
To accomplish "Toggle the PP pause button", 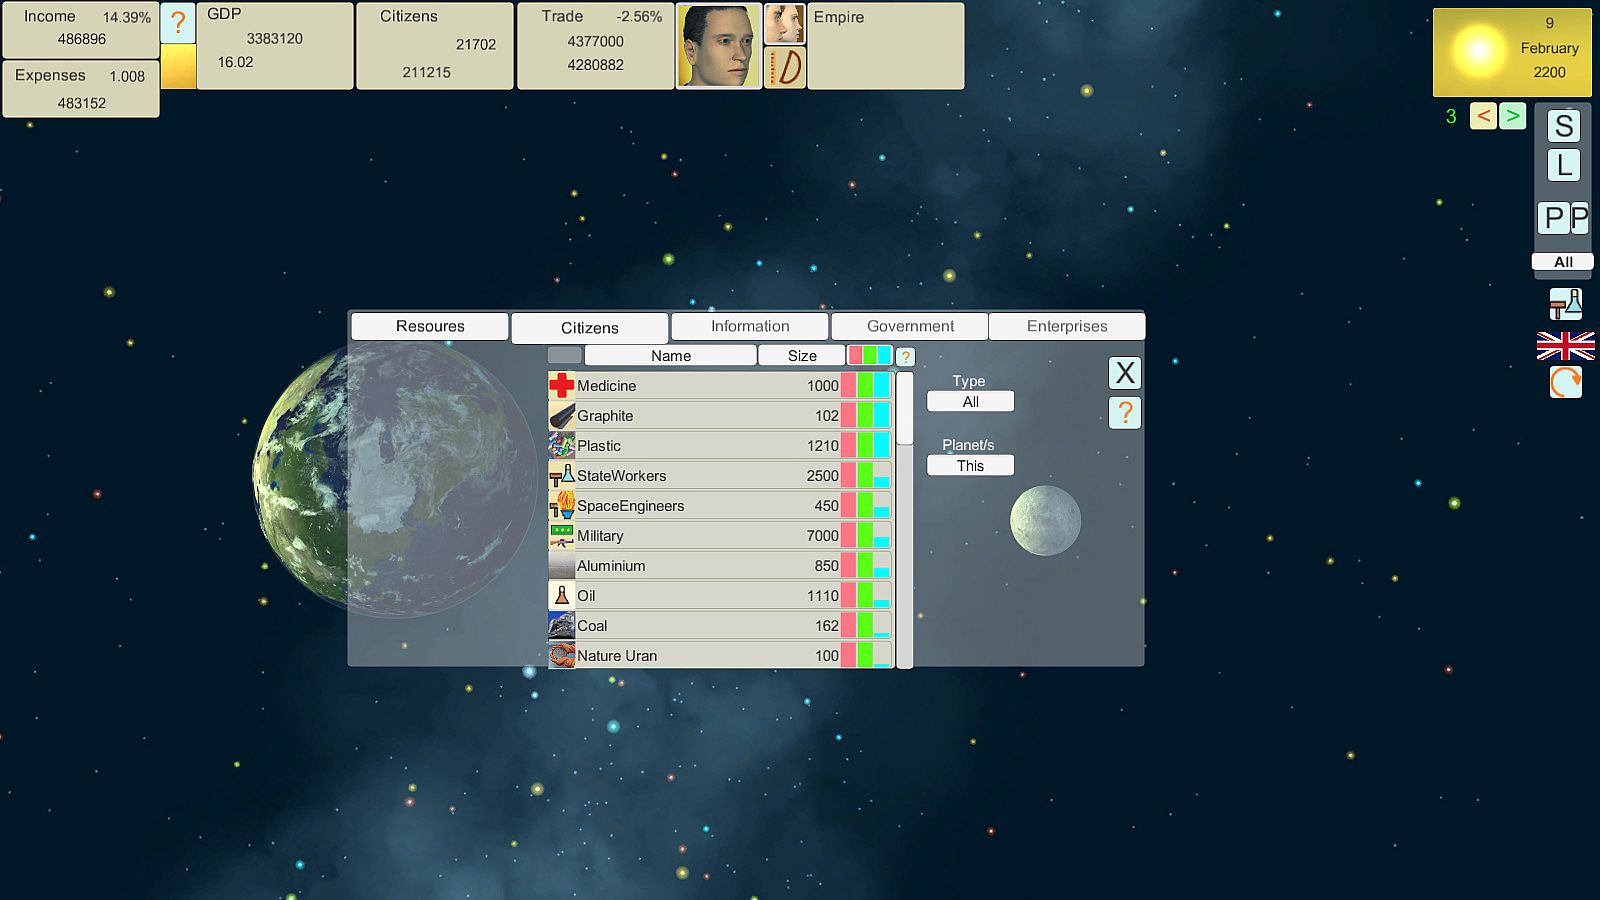I will point(1564,217).
